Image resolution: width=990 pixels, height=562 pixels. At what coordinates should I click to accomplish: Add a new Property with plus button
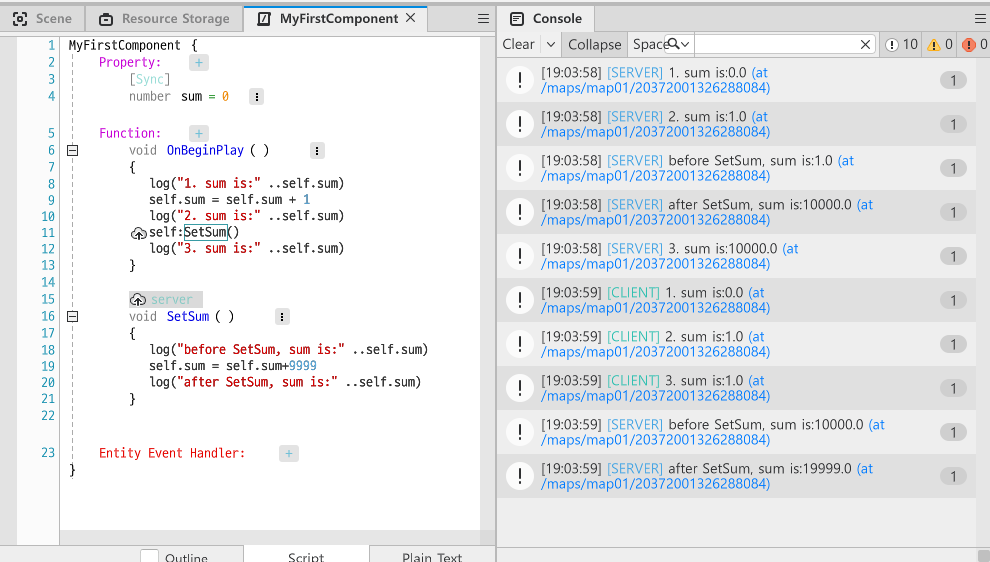[x=199, y=63]
